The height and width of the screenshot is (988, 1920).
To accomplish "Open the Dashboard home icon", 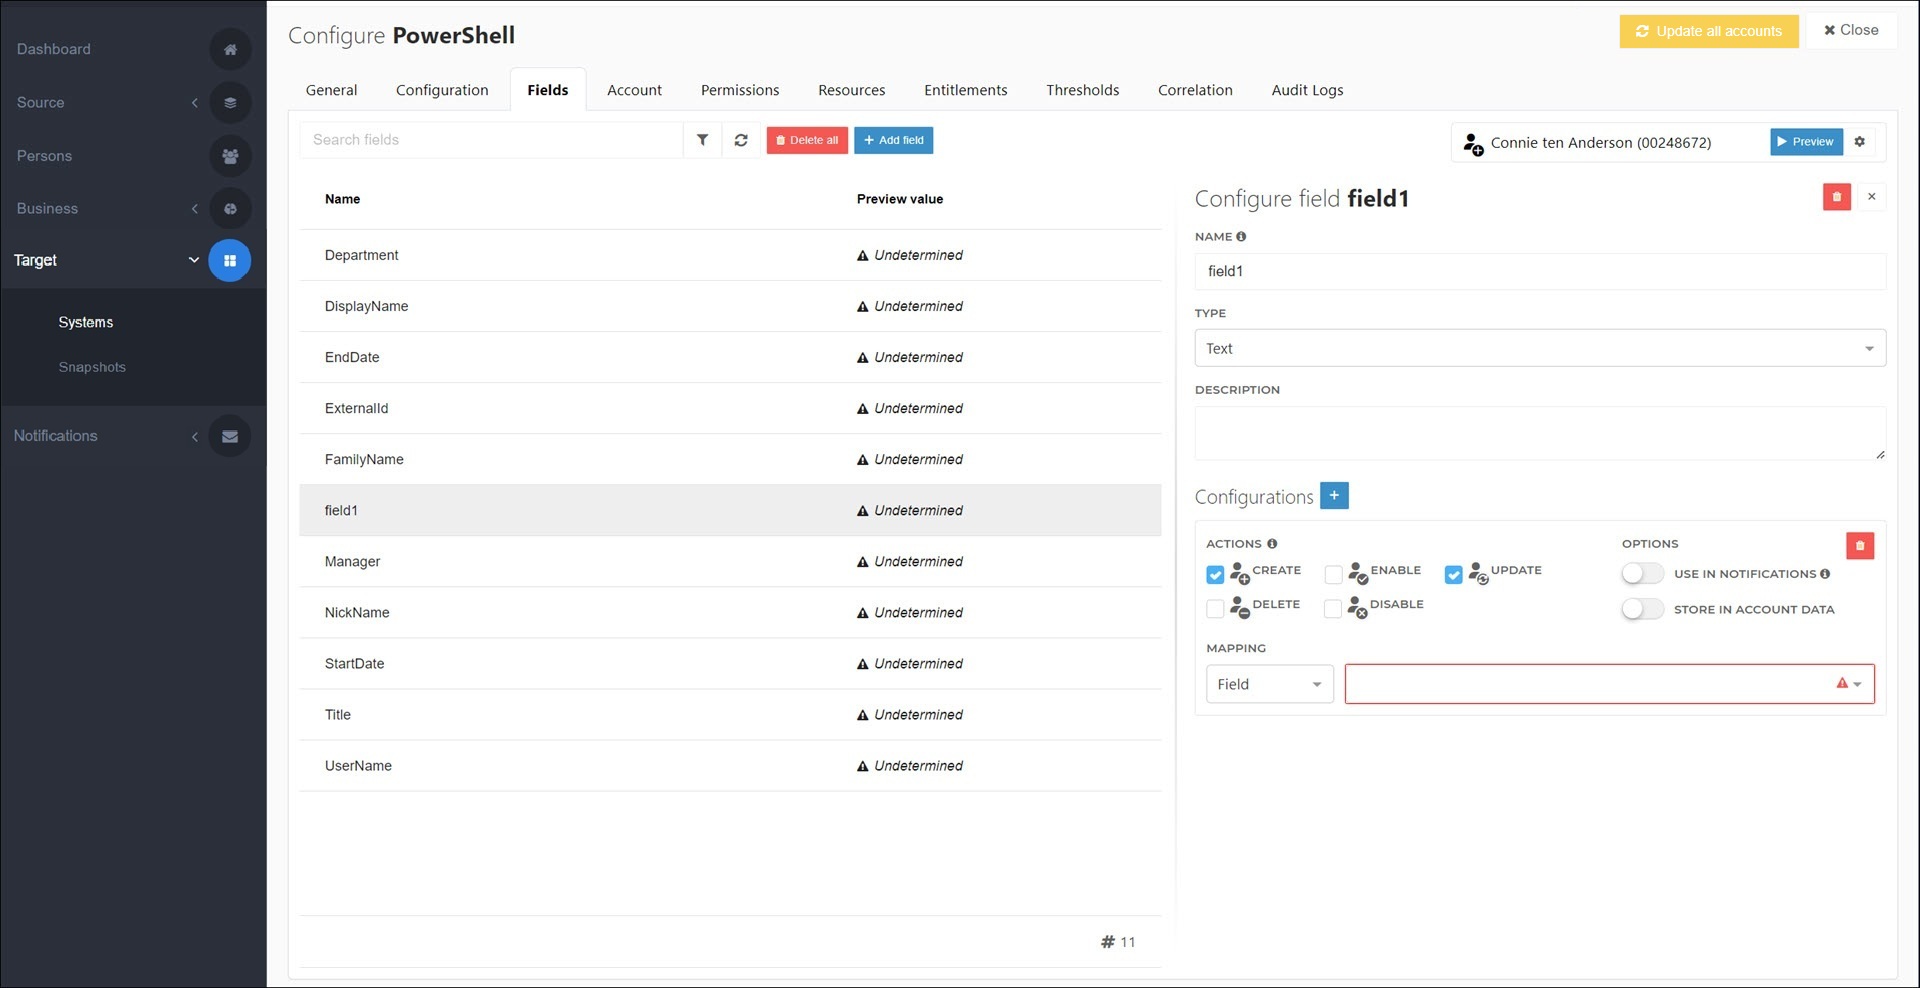I will (230, 49).
